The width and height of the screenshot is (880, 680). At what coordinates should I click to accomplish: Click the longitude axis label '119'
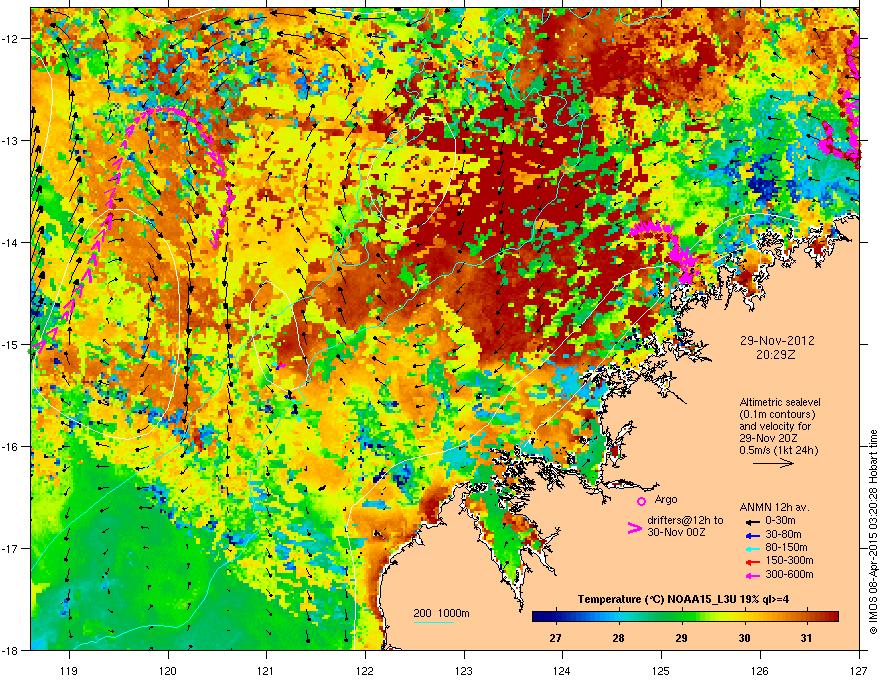(69, 670)
